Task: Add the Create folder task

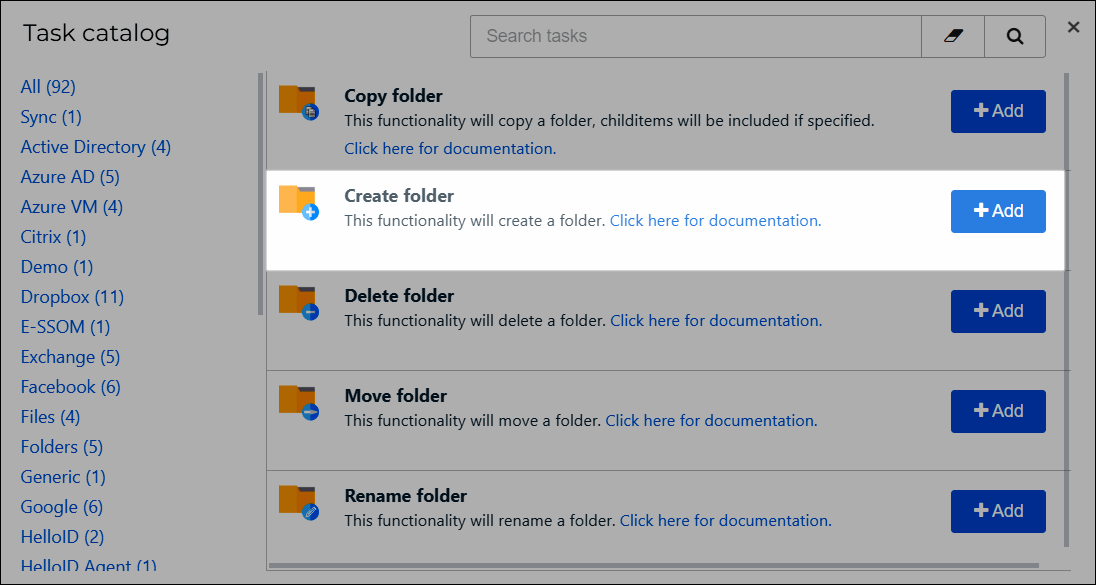Action: (x=998, y=211)
